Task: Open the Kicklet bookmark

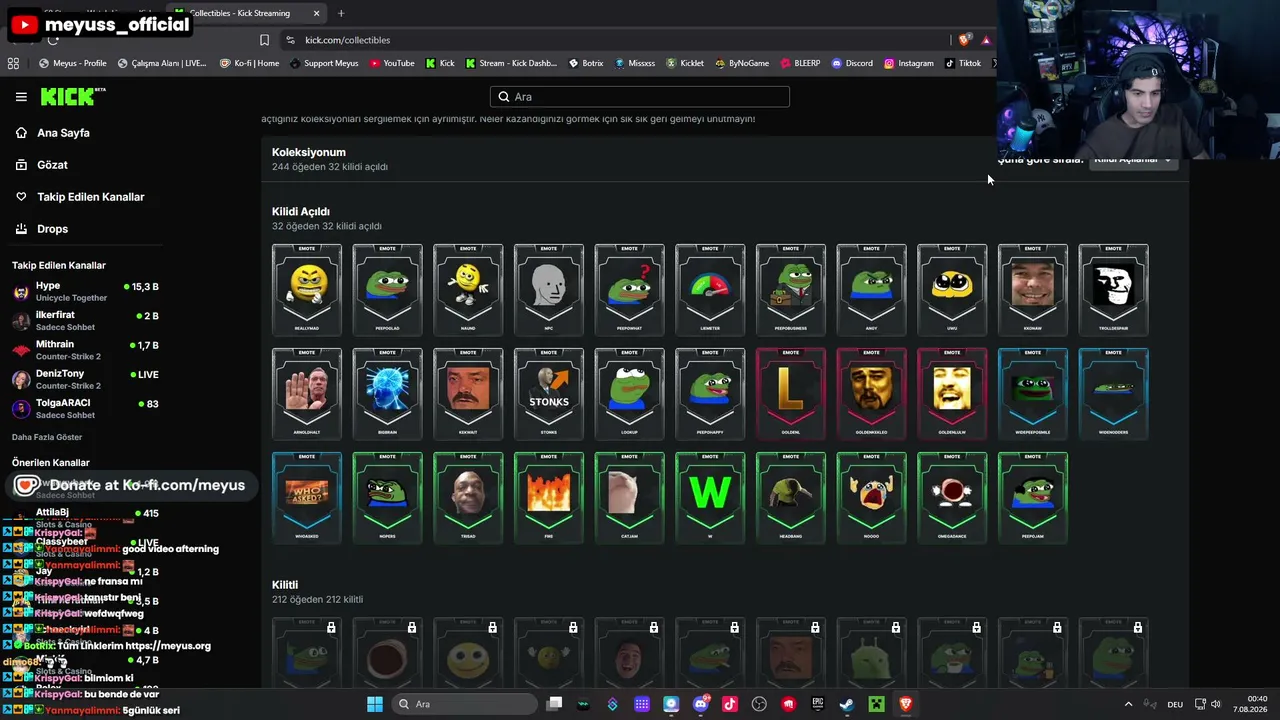Action: [685, 63]
